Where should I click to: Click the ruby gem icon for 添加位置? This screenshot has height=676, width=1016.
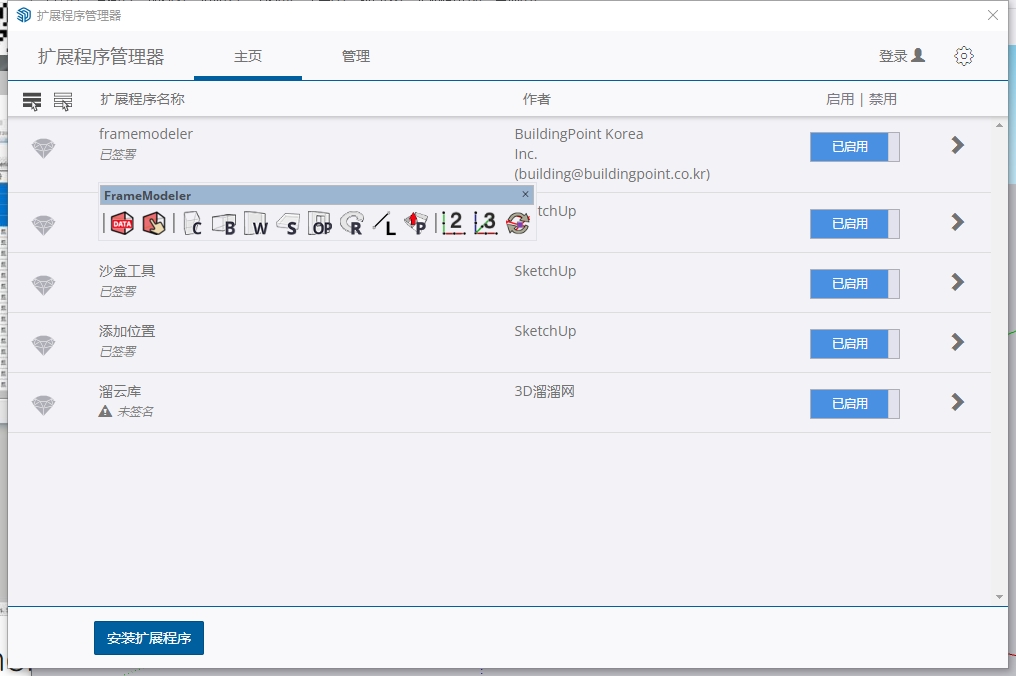(43, 345)
